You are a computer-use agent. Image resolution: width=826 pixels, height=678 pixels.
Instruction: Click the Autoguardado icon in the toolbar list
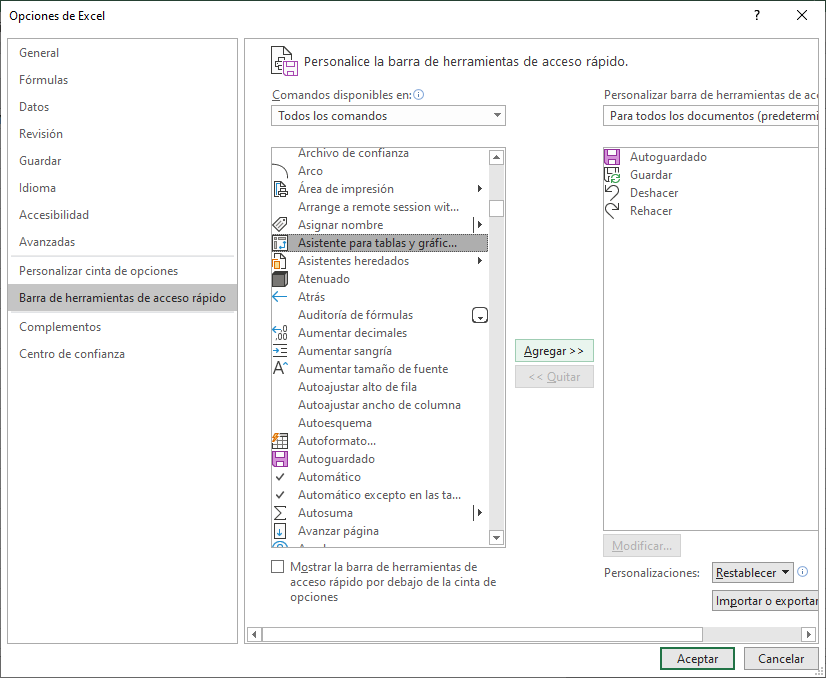click(x=612, y=157)
